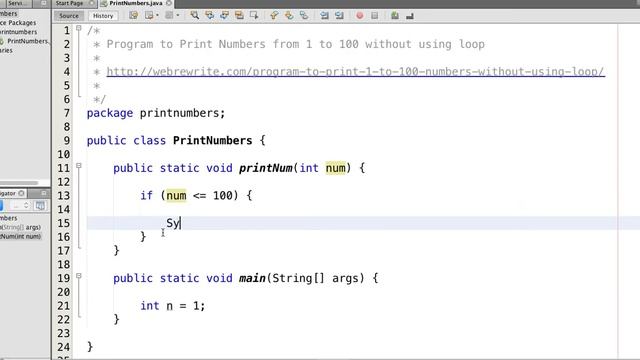Select the Navigator panel tab
Viewport: 640px width, 360px height.
point(8,193)
